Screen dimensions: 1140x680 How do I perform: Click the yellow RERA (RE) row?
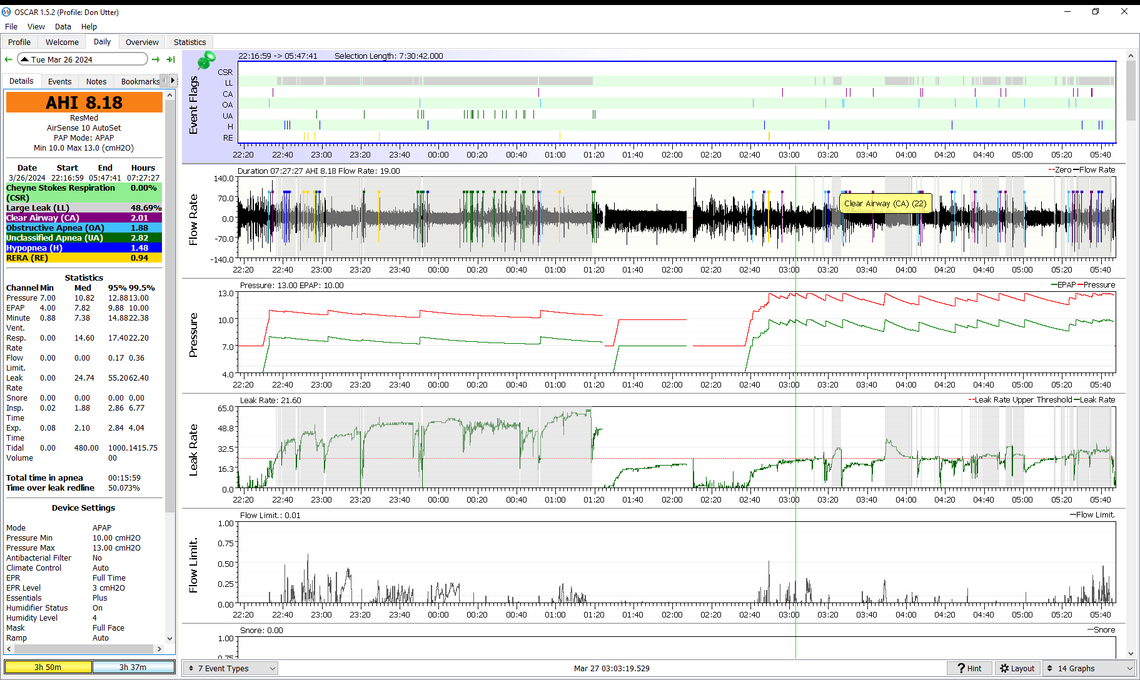(84, 257)
